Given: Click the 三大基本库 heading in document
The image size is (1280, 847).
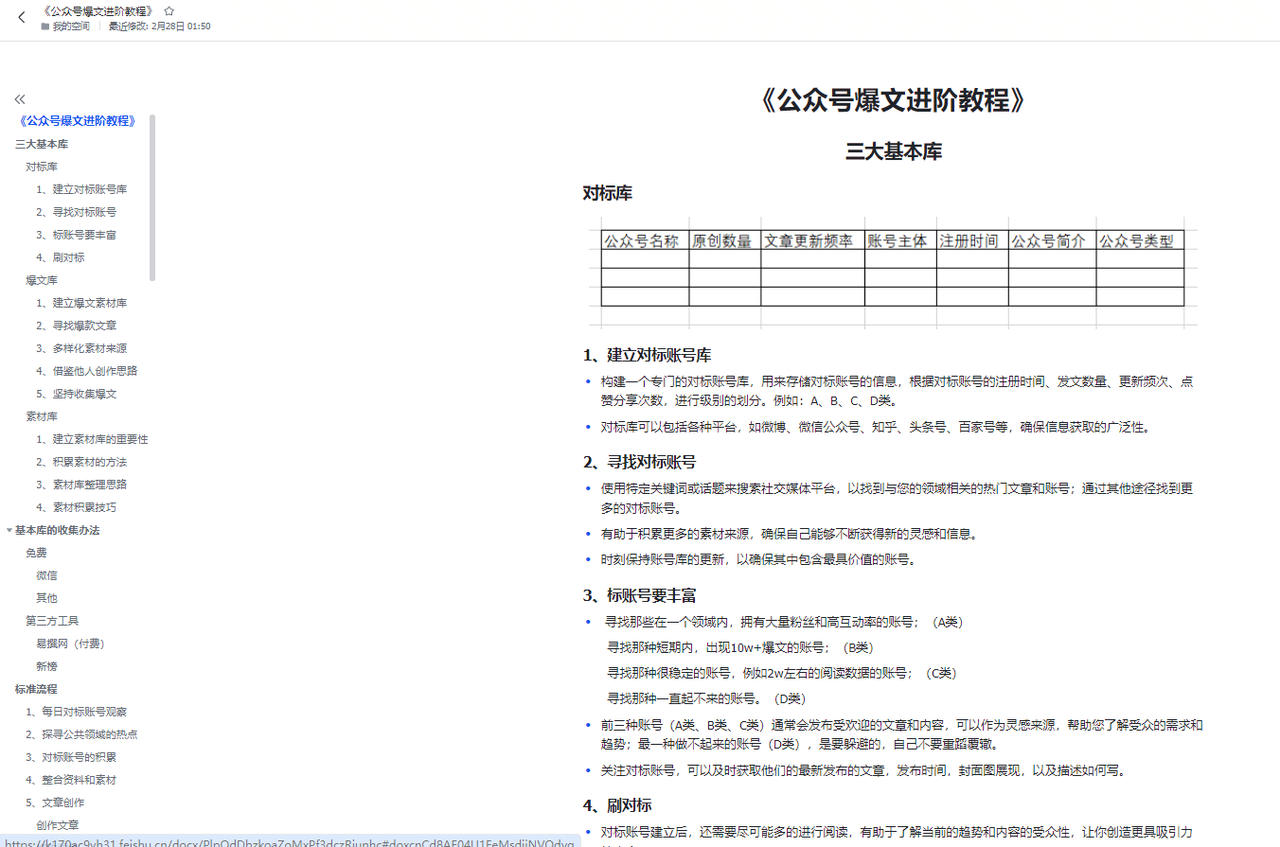Looking at the screenshot, I should [x=893, y=152].
